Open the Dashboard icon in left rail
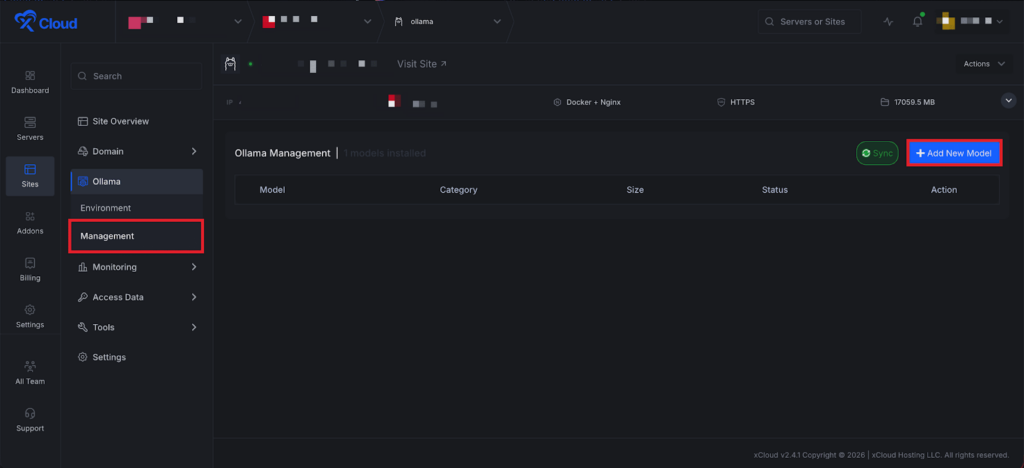1024x468 pixels. [x=29, y=76]
